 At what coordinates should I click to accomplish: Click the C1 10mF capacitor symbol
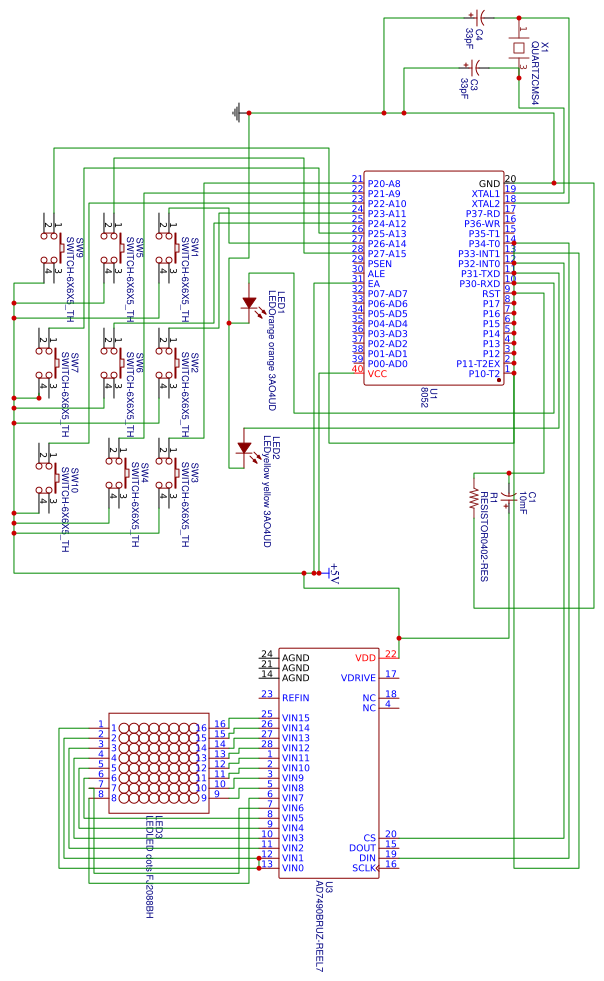coord(509,499)
